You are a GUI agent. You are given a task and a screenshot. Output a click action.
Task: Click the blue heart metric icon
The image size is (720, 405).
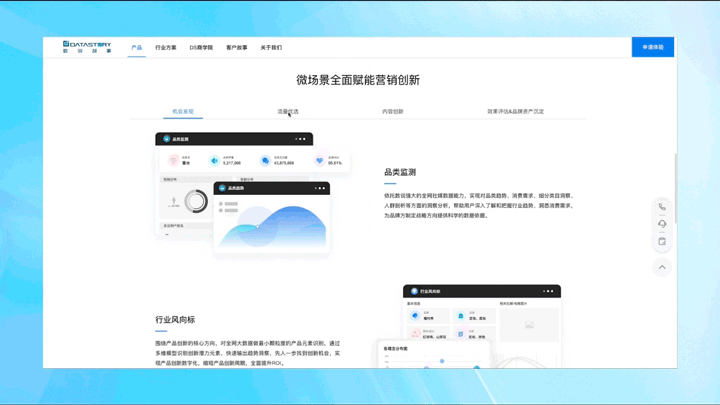point(320,160)
